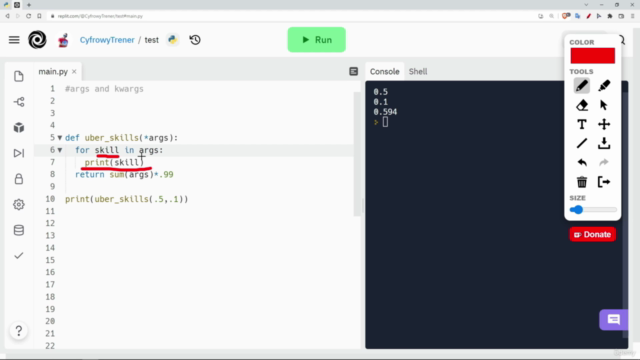
Task: Click the red Donate button
Action: pos(593,234)
